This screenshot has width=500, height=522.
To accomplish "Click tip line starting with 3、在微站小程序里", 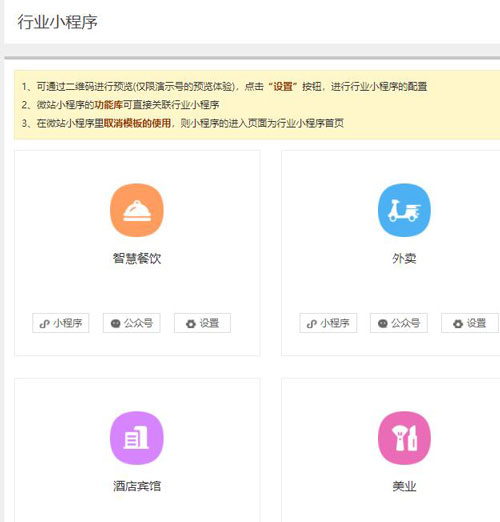I will [182, 123].
